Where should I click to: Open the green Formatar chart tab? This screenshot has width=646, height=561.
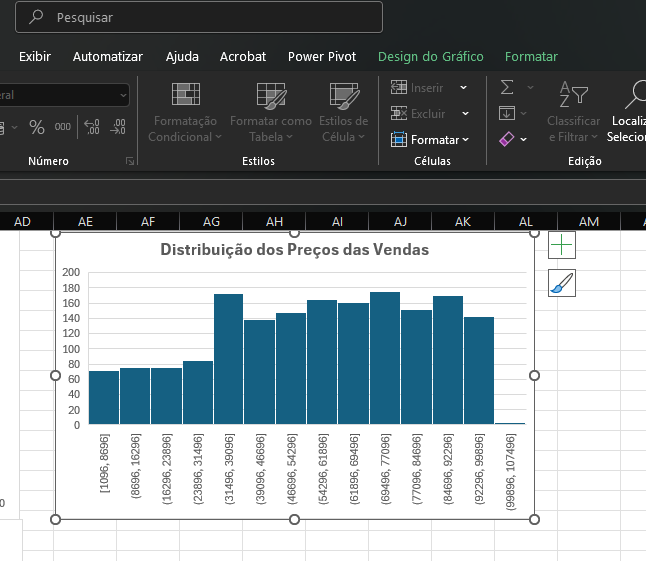point(531,56)
